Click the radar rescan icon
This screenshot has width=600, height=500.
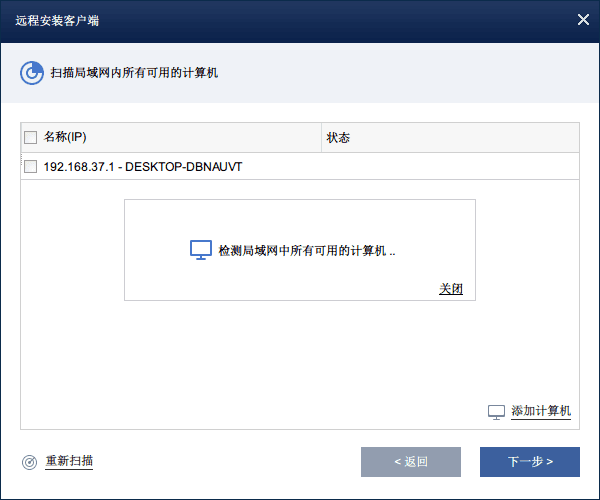[x=29, y=462]
